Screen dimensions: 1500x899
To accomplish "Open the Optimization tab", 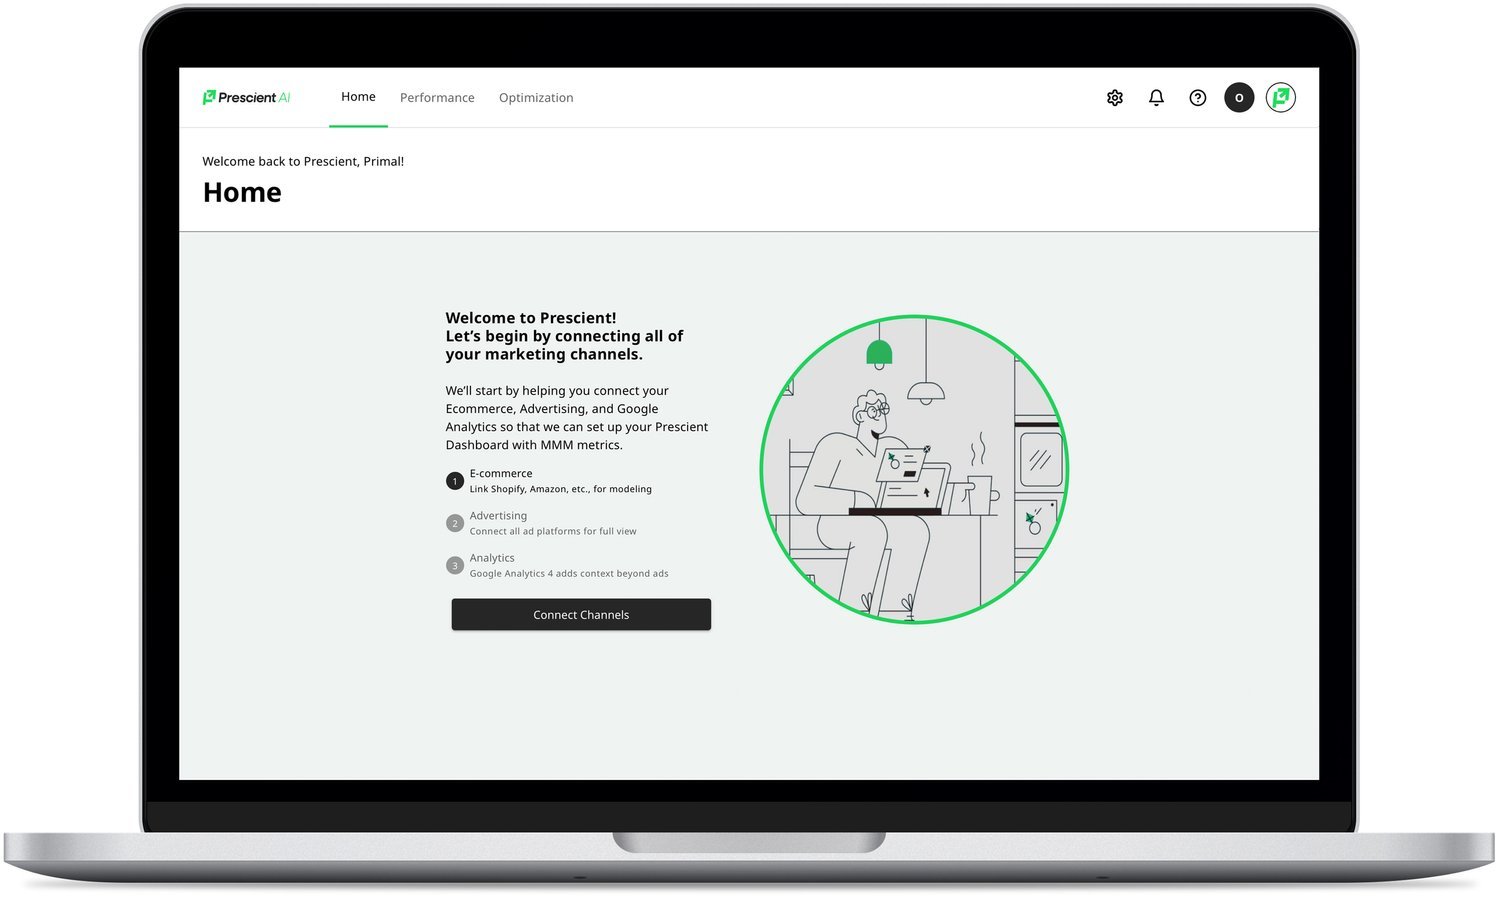I will (x=536, y=97).
